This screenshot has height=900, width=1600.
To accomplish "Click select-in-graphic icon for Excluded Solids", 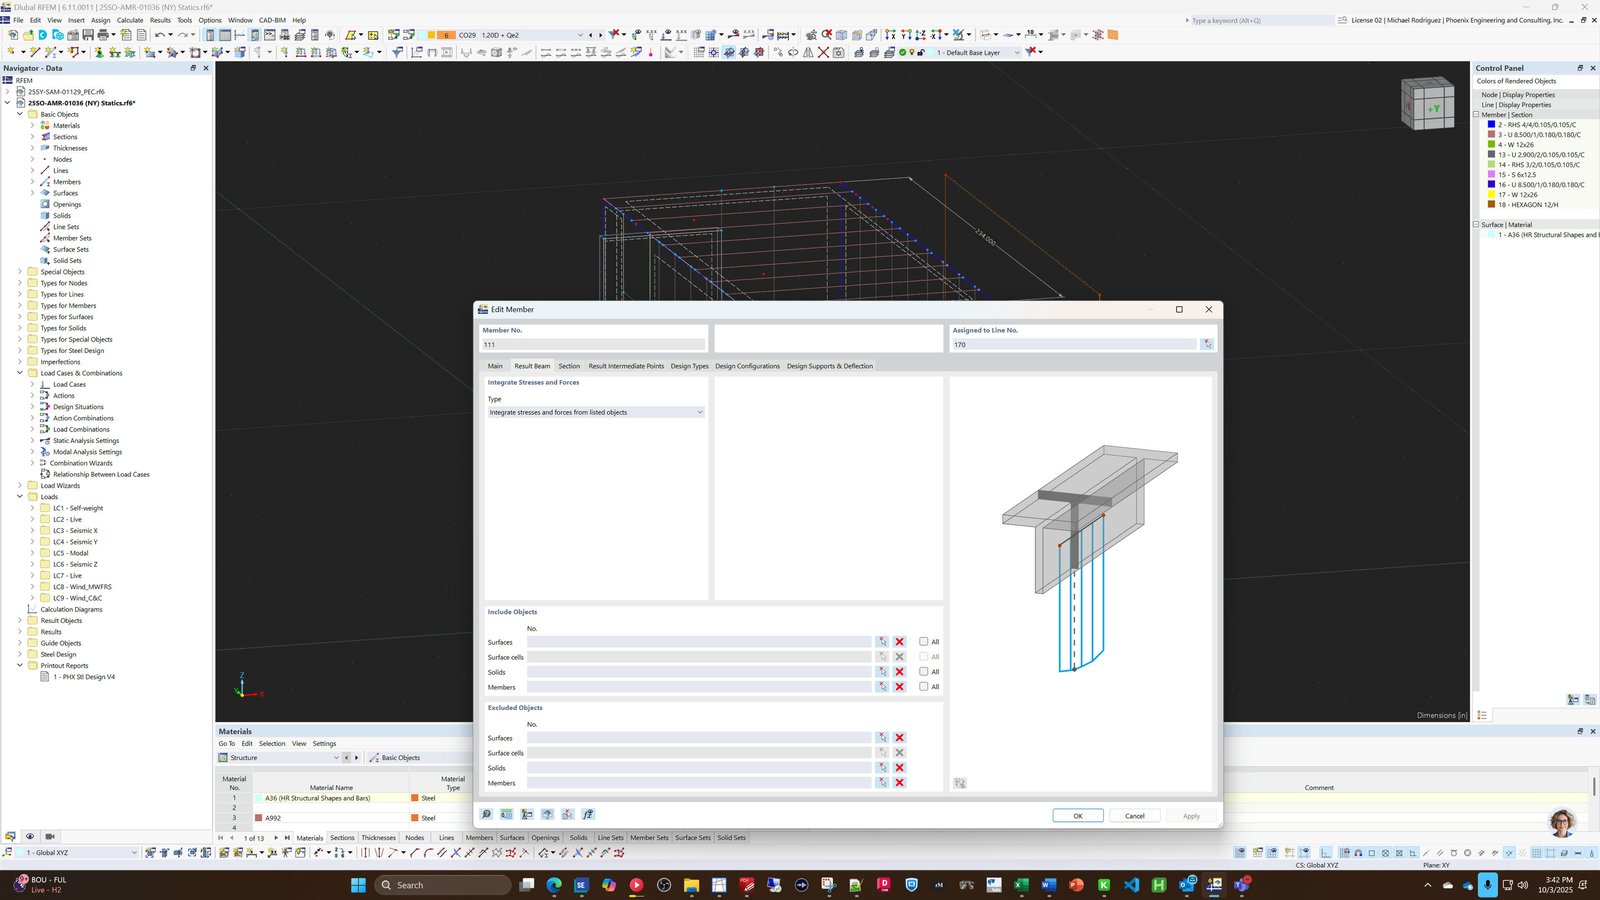I will coord(882,768).
